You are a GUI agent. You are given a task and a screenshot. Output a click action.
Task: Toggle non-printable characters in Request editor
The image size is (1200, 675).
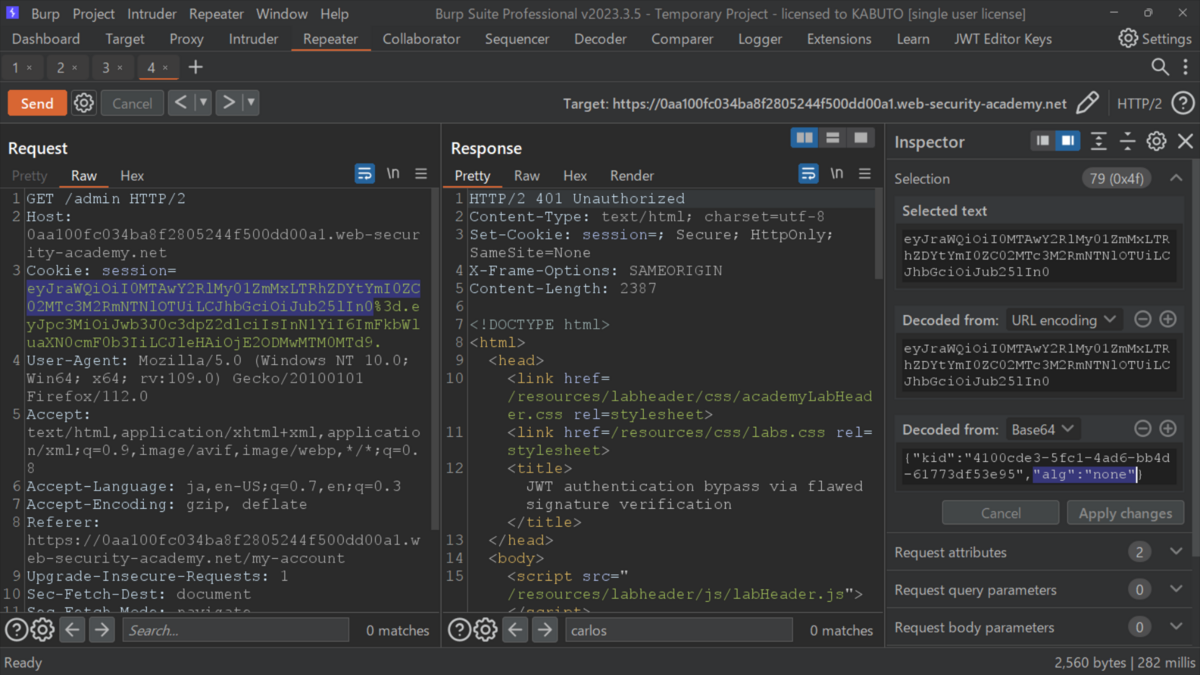[x=393, y=174]
